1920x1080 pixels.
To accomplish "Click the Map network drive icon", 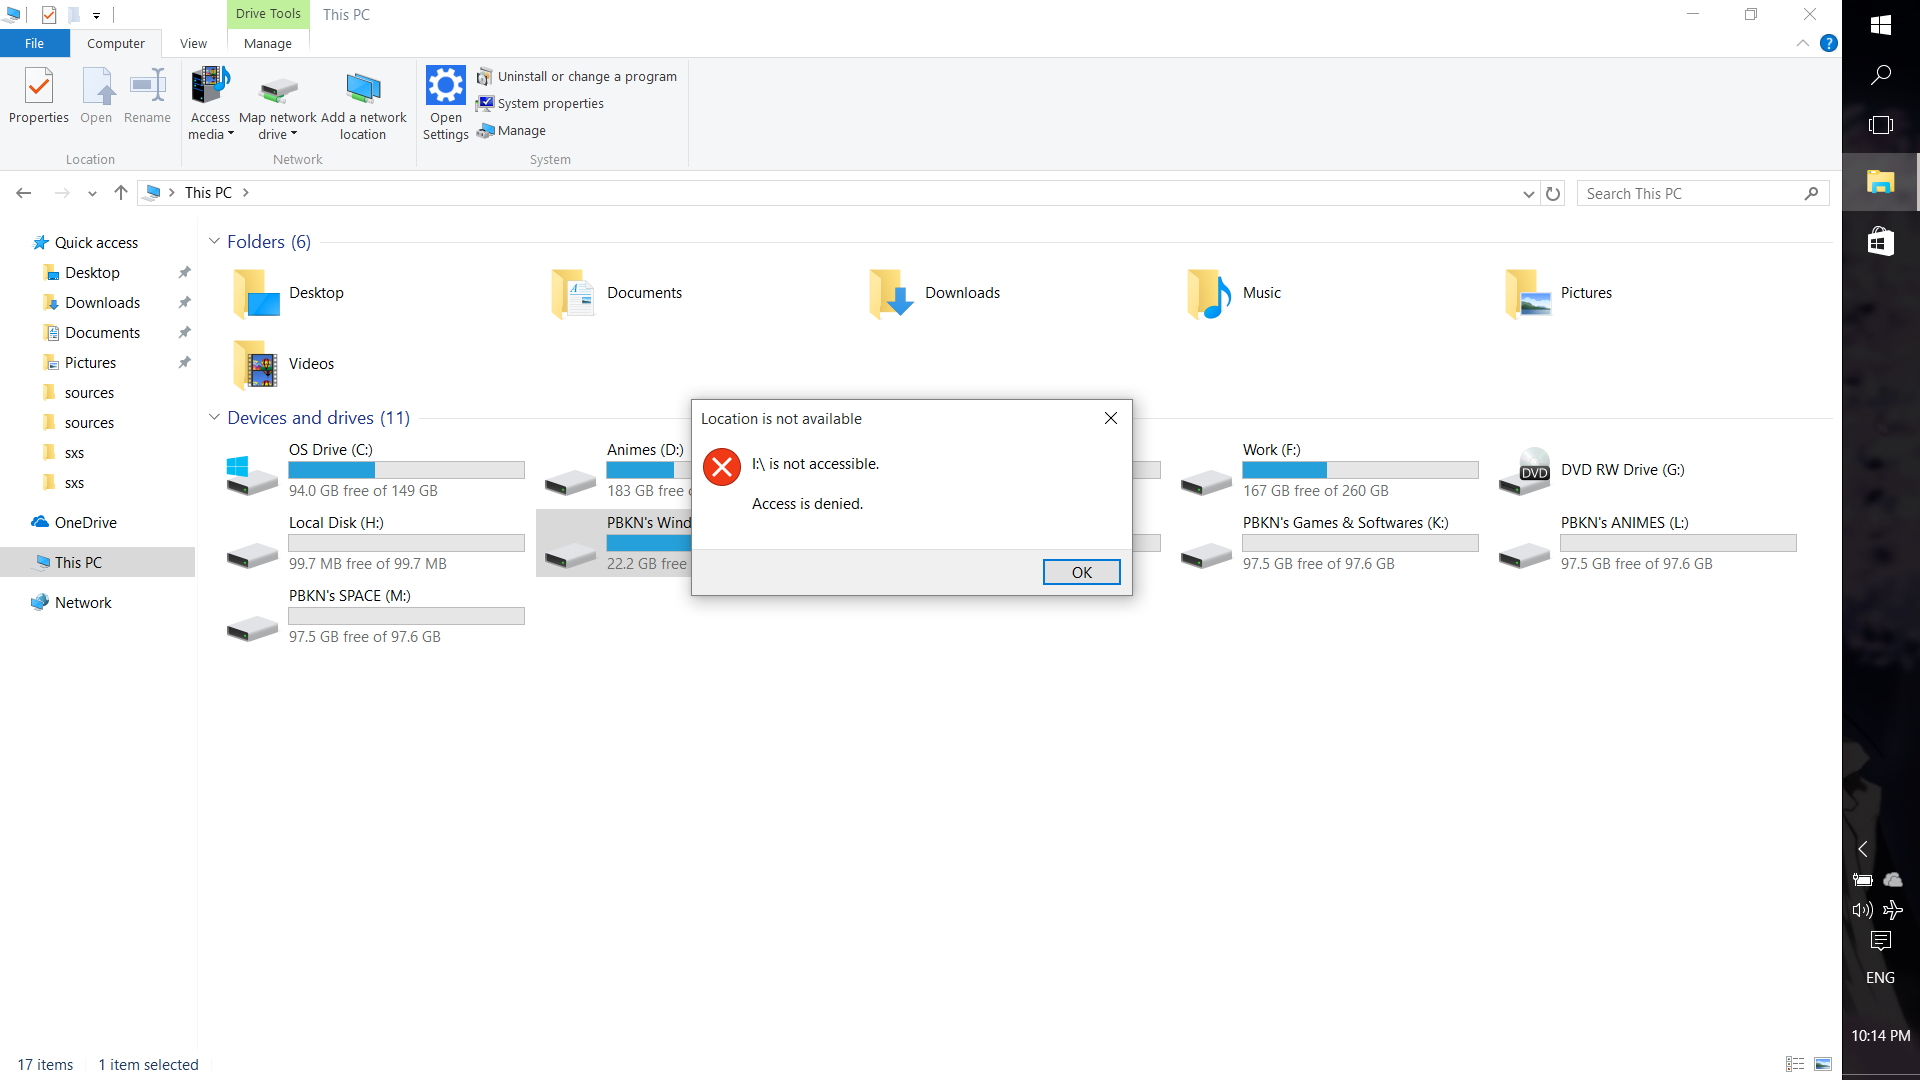I will [x=278, y=92].
